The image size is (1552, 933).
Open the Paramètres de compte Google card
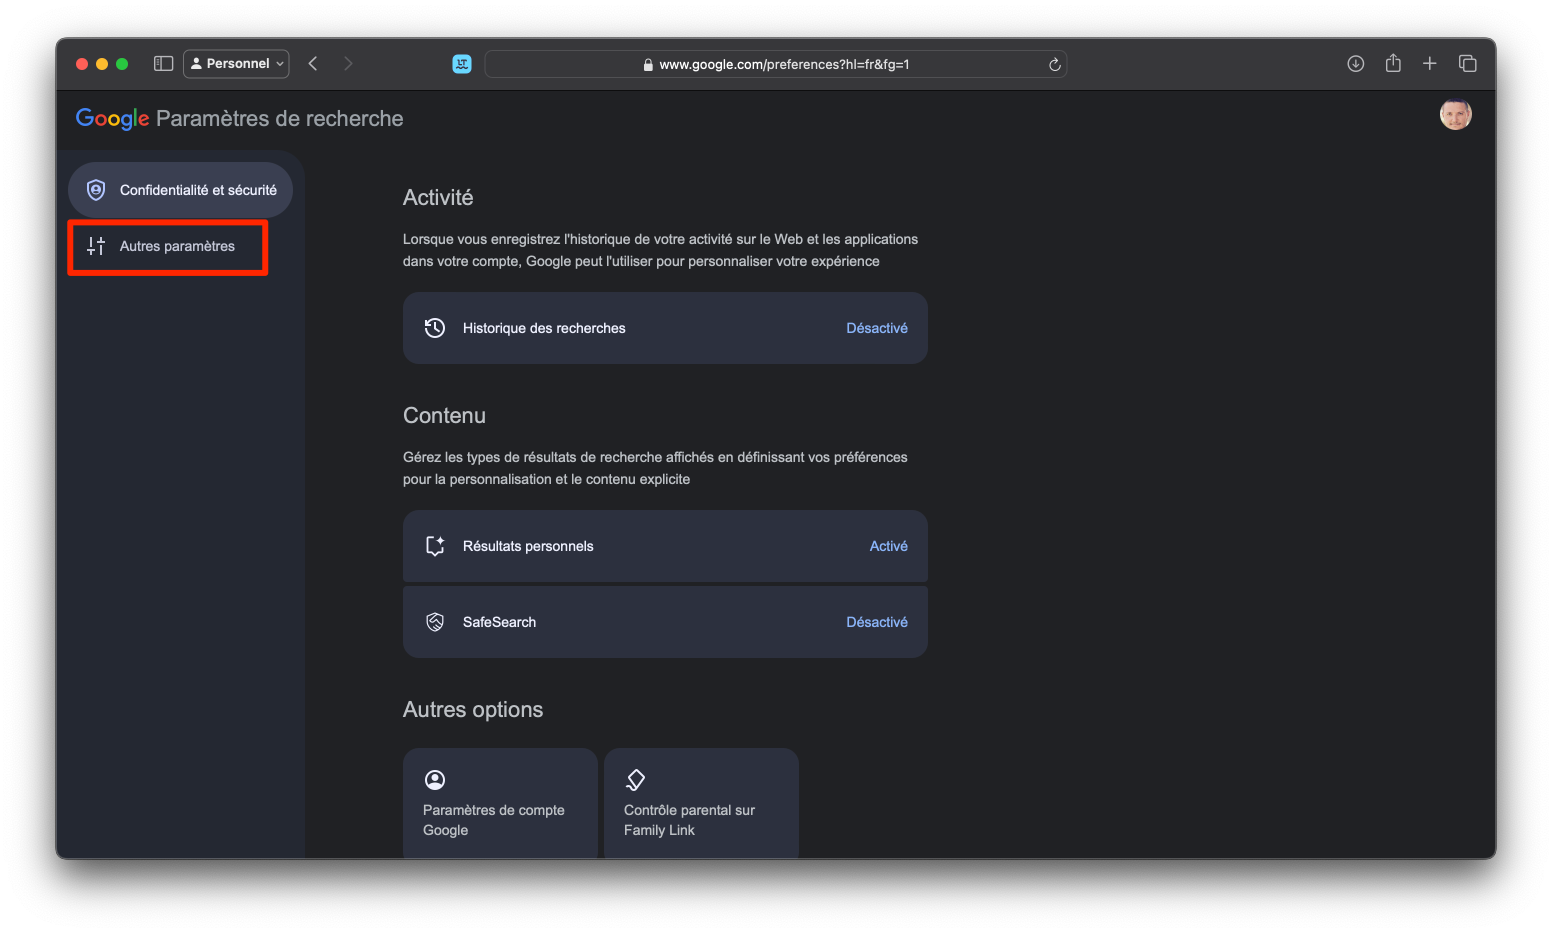pyautogui.click(x=500, y=803)
